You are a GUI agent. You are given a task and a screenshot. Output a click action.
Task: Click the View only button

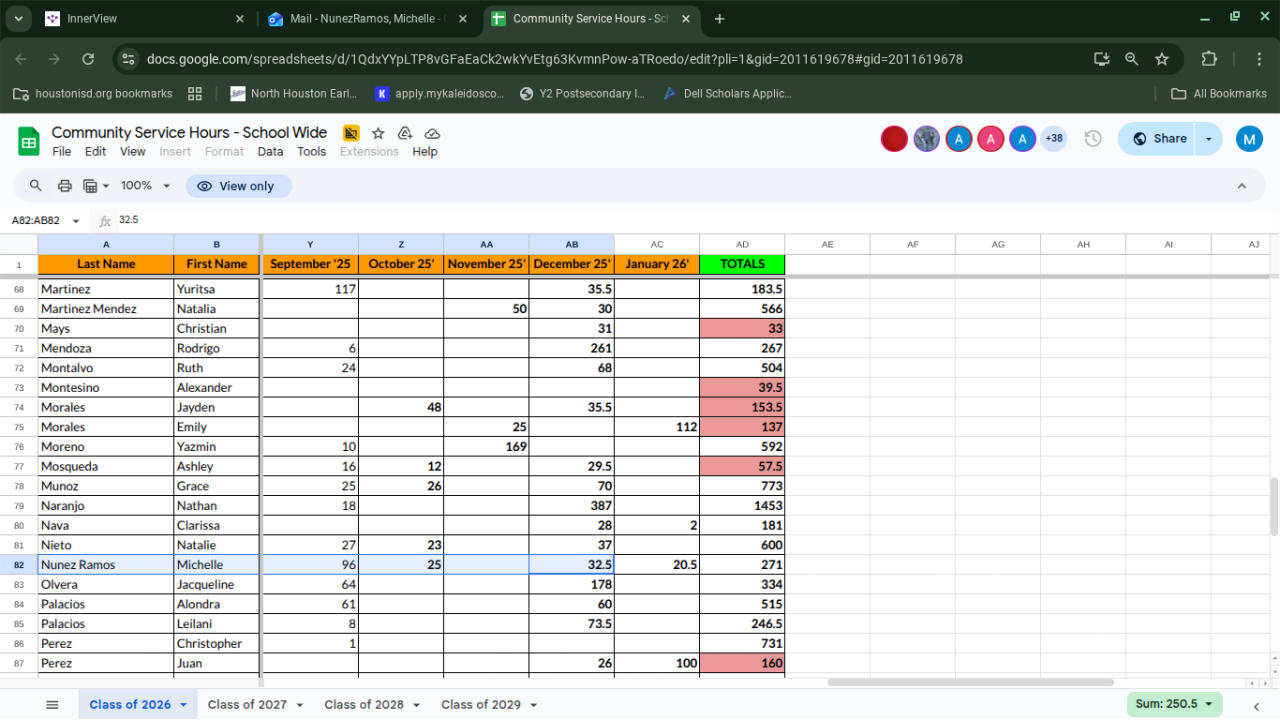click(x=238, y=186)
